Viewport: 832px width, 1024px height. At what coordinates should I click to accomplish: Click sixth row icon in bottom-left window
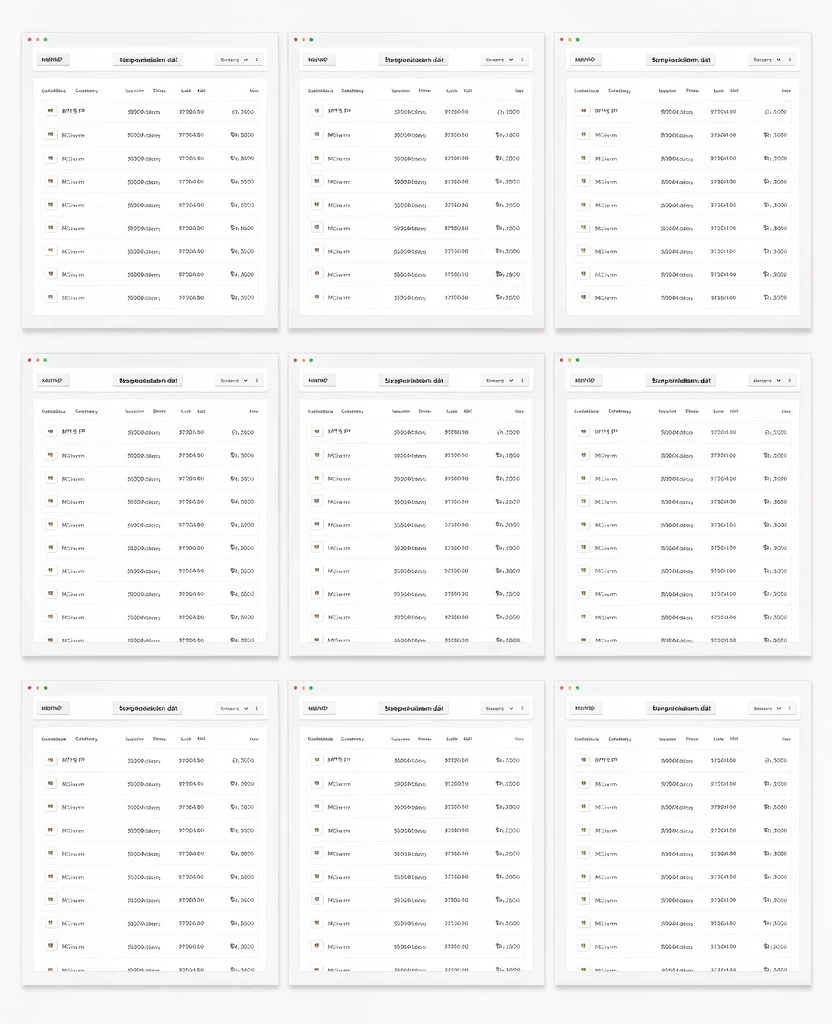click(x=50, y=876)
